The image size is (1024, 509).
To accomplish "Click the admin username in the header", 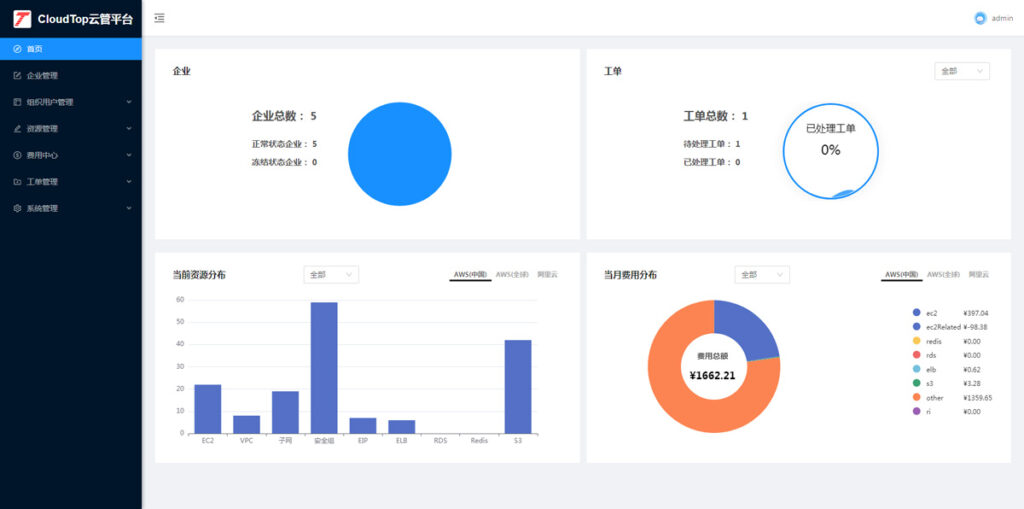I will click(x=1002, y=18).
